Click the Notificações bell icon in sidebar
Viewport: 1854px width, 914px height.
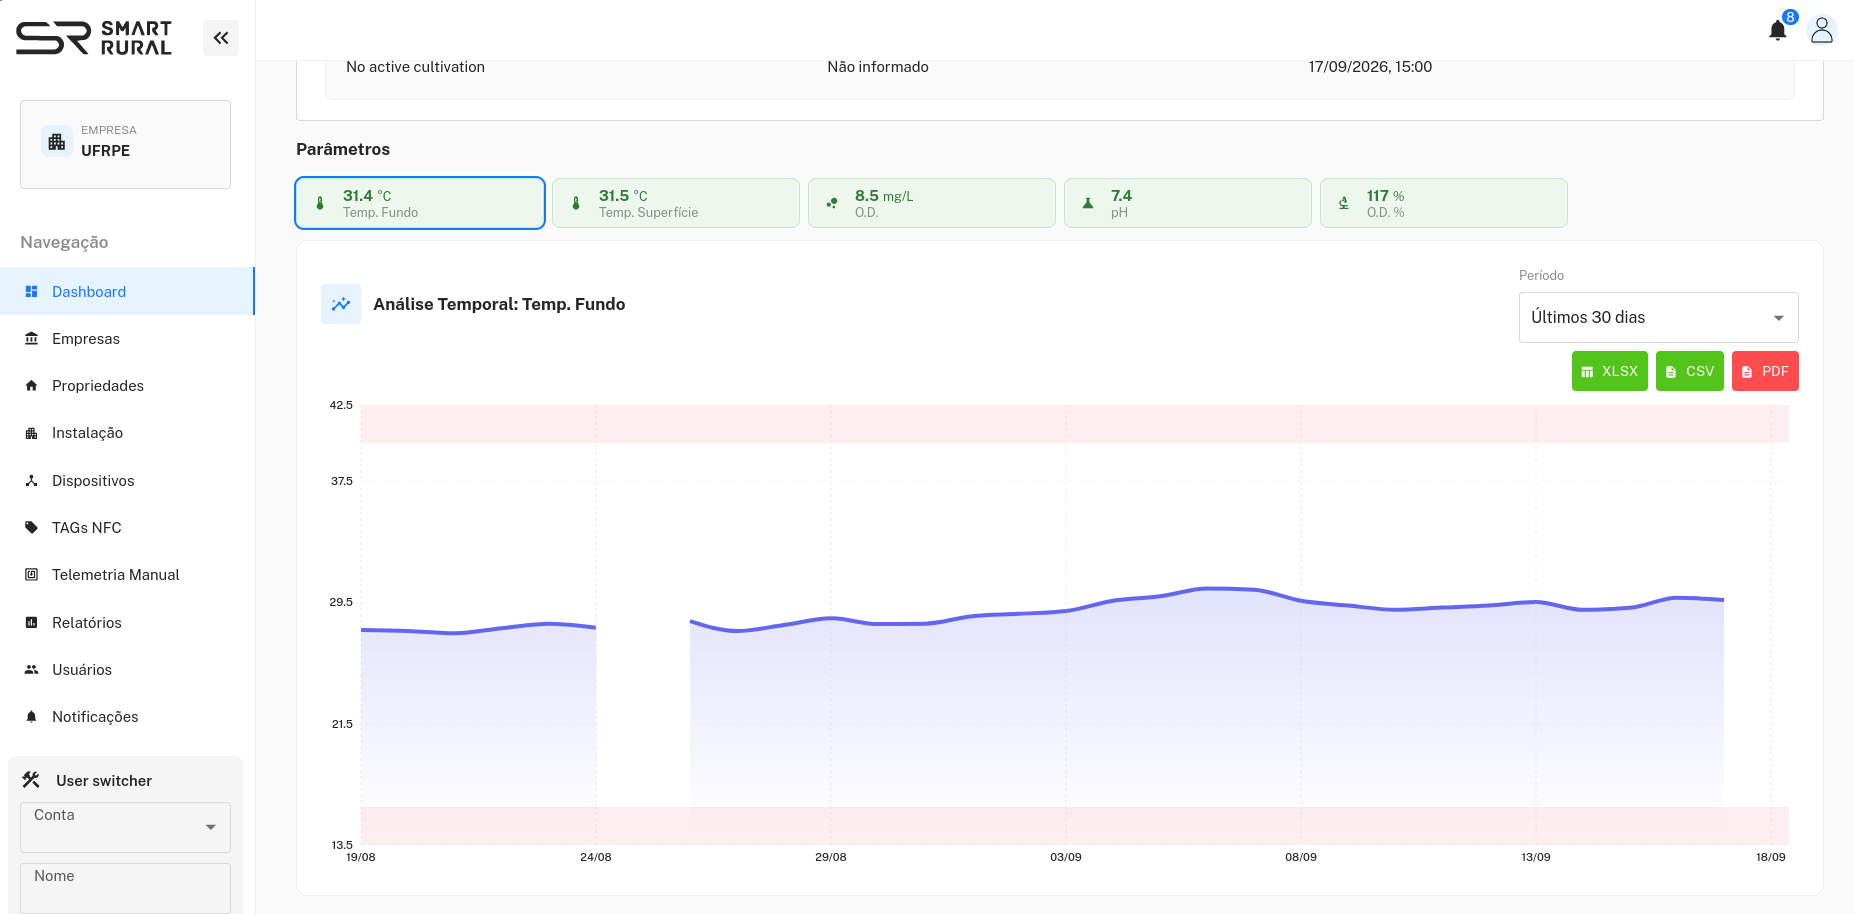click(x=31, y=717)
